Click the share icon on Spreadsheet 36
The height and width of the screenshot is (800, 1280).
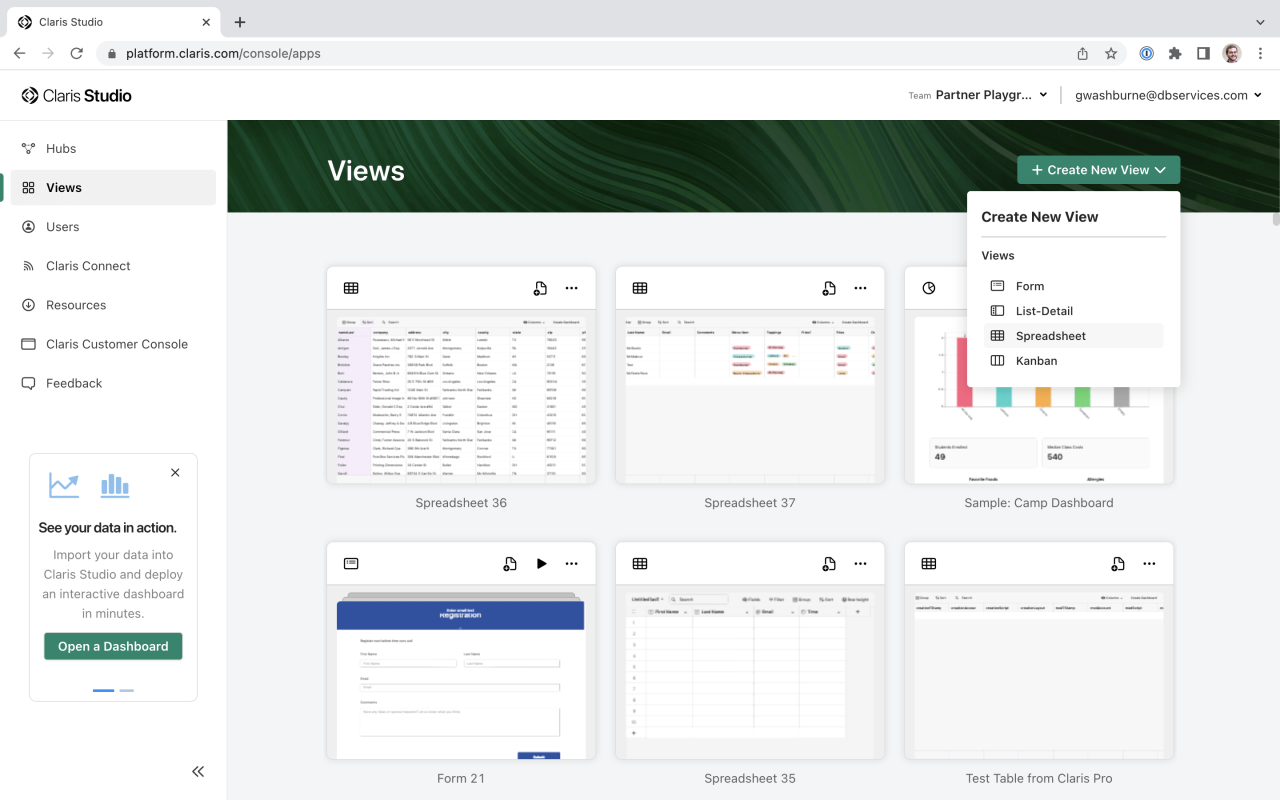[540, 288]
